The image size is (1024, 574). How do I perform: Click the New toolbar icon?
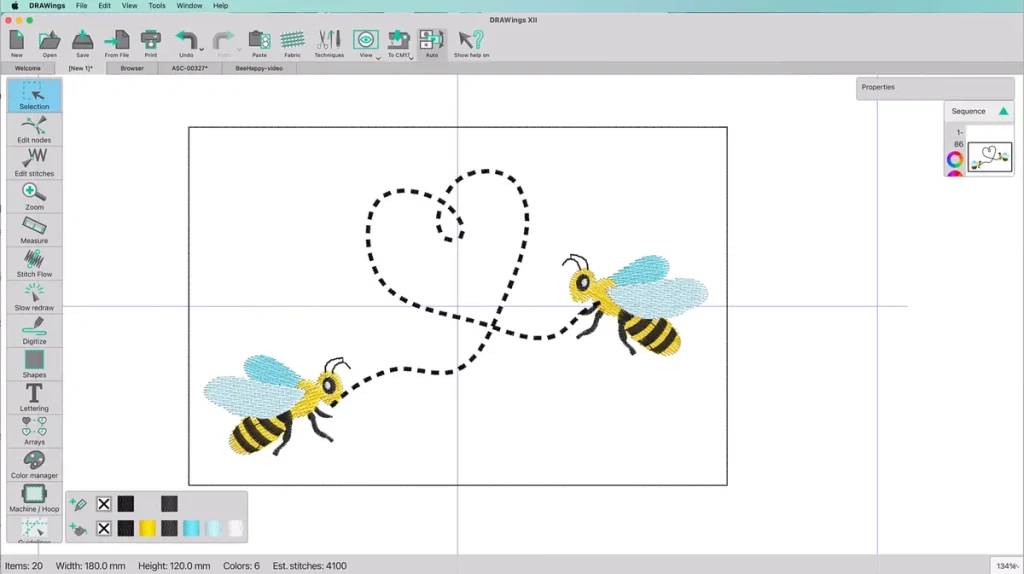coord(17,44)
